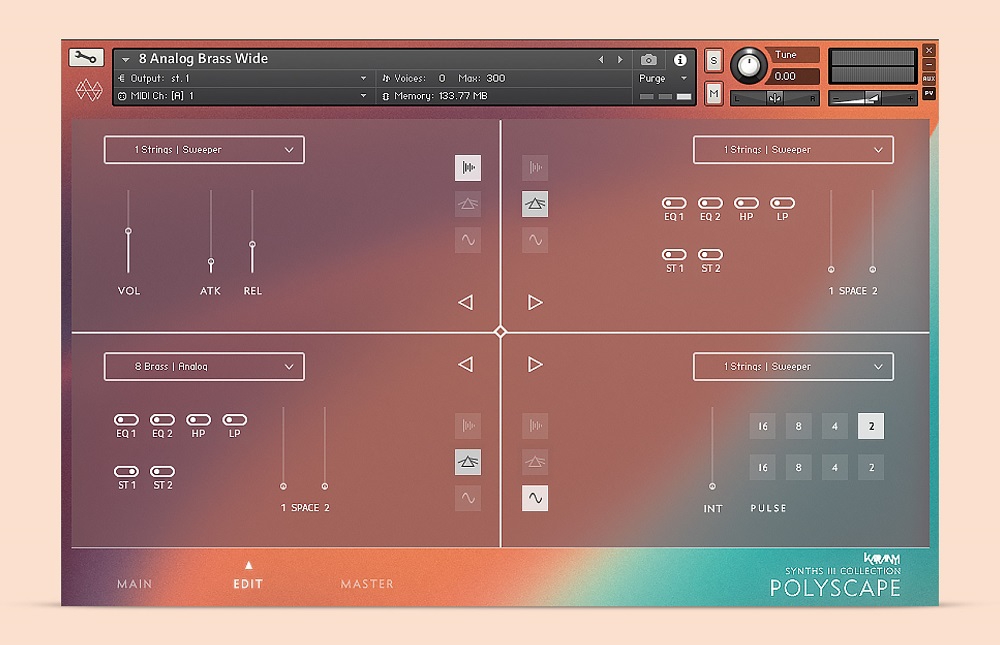Toggle ST 1 switch in bottom-left layer
Screen dimensions: 1000x645
pos(126,471)
